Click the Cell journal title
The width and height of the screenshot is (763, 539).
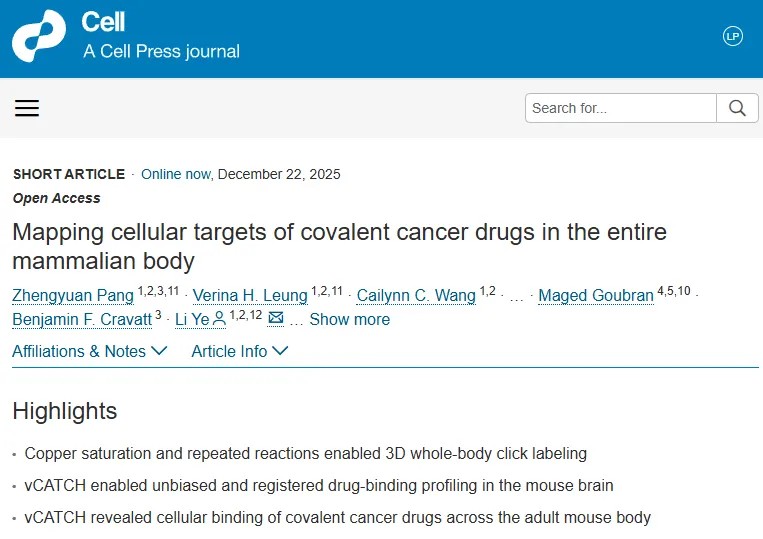pyautogui.click(x=103, y=22)
